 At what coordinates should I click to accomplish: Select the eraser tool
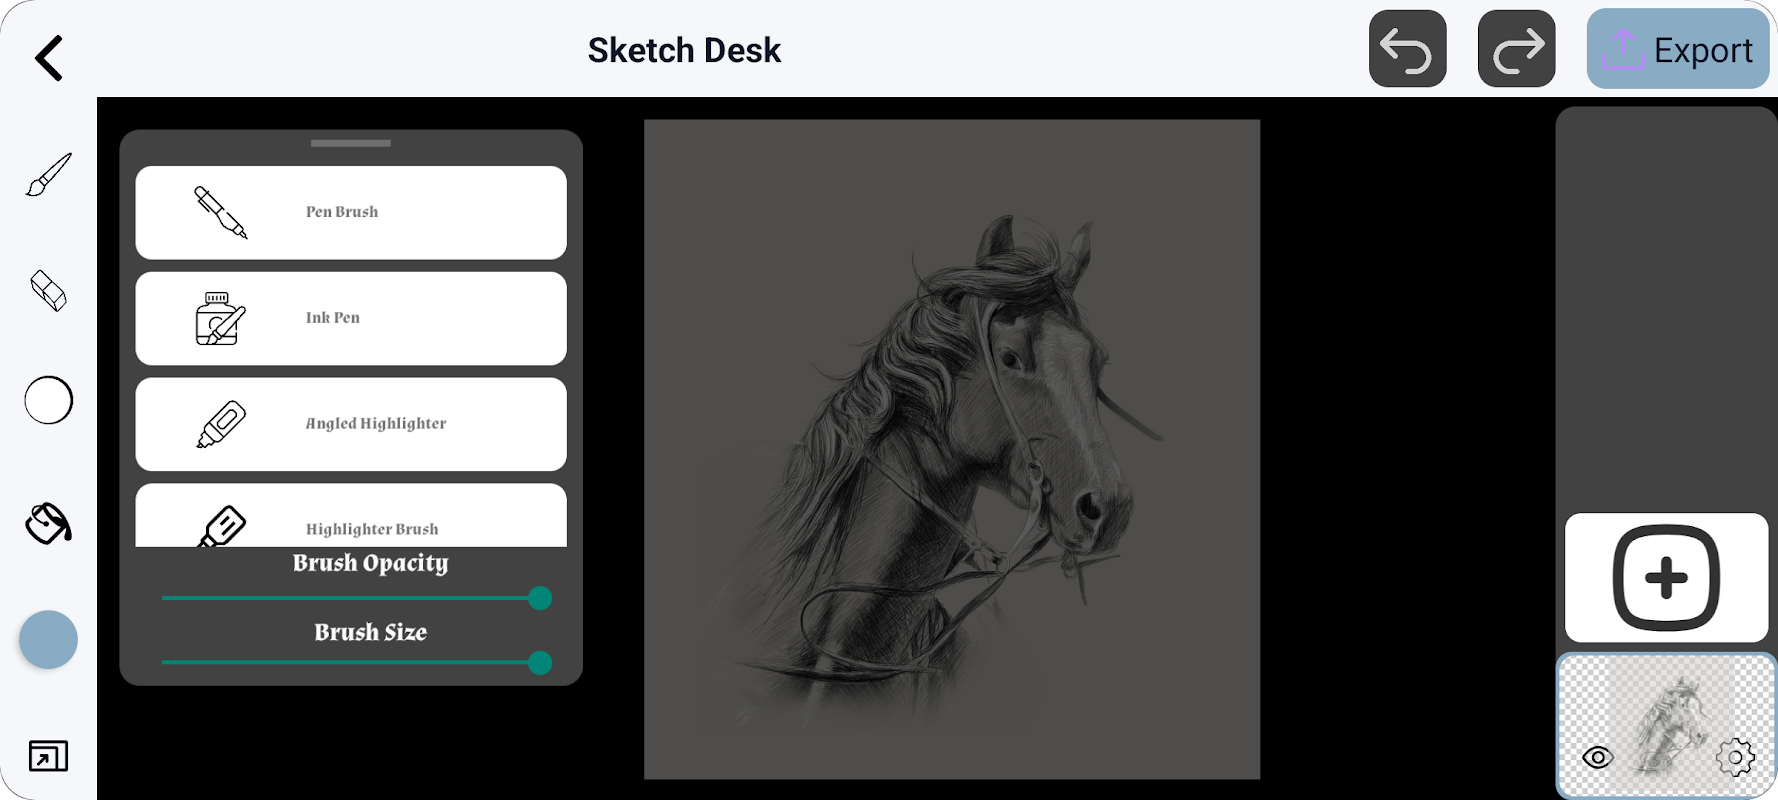(x=48, y=291)
